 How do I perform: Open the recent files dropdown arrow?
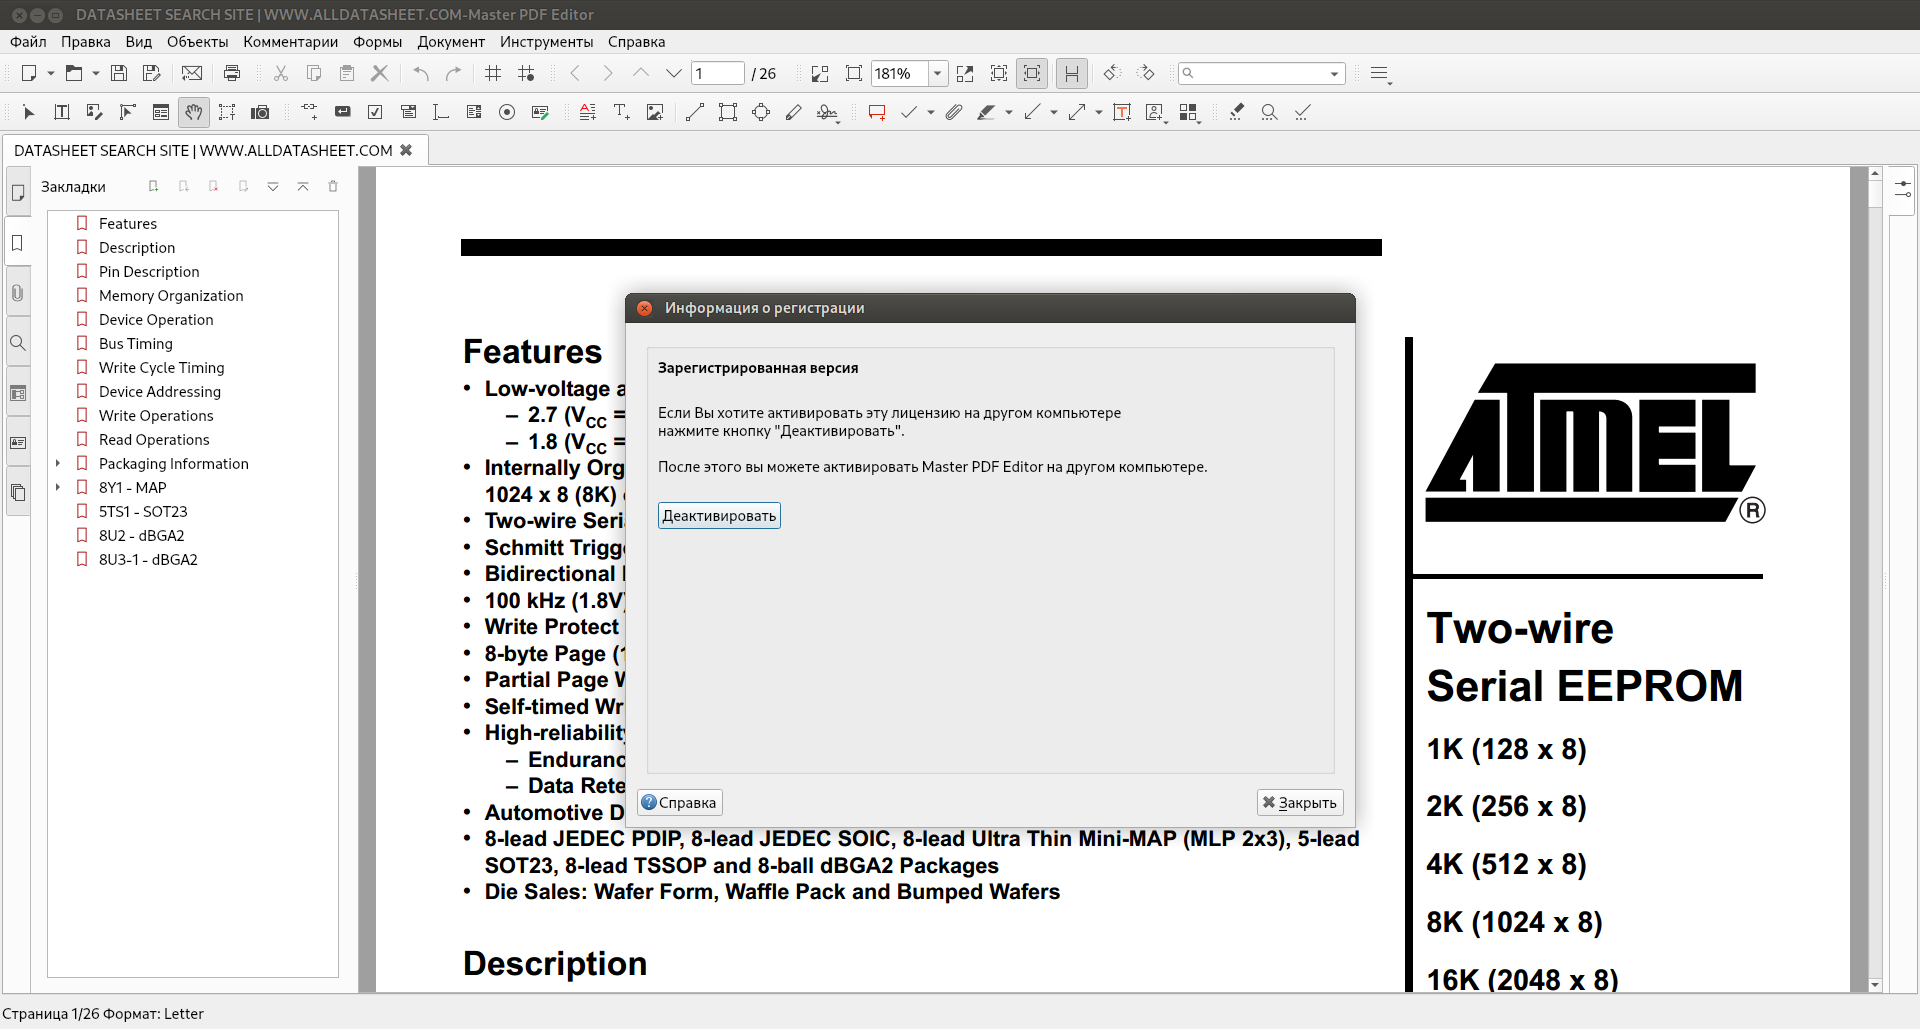[x=96, y=73]
